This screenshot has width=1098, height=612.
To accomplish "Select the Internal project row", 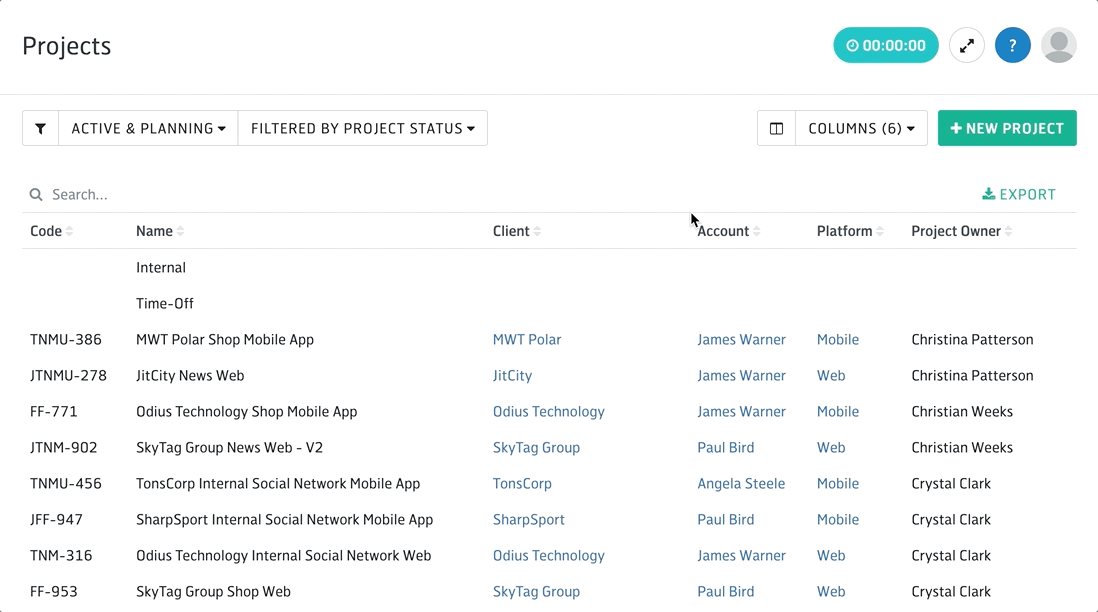I will tap(549, 267).
